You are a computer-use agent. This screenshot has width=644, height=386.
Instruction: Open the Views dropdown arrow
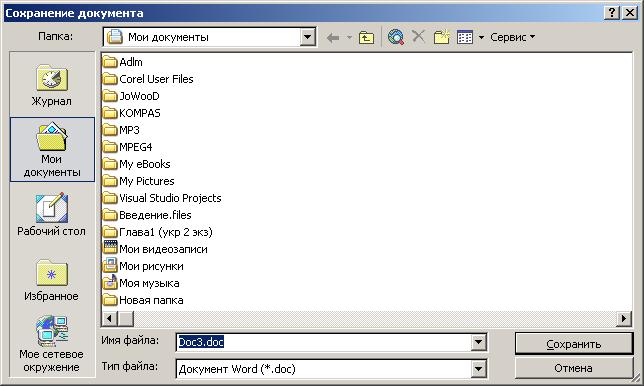pyautogui.click(x=481, y=37)
